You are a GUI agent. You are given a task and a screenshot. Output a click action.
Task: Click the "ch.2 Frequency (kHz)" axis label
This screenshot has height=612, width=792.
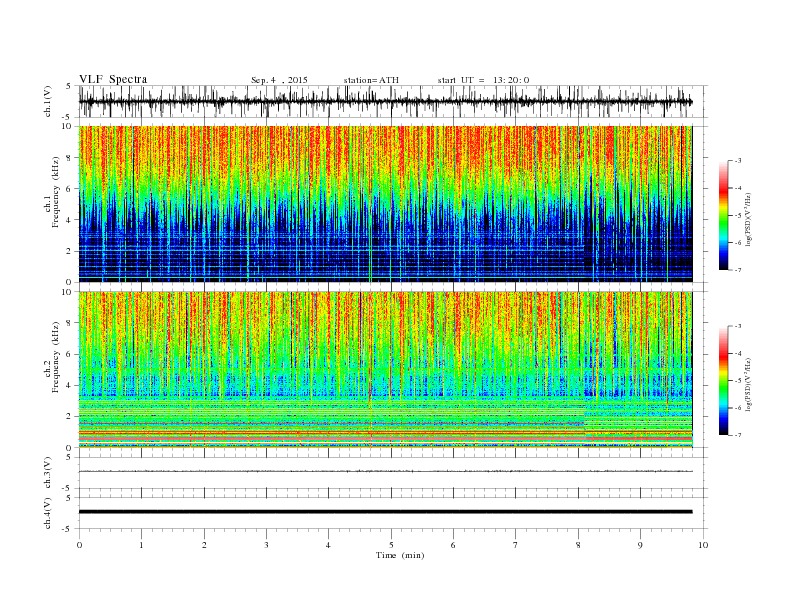tap(52, 356)
